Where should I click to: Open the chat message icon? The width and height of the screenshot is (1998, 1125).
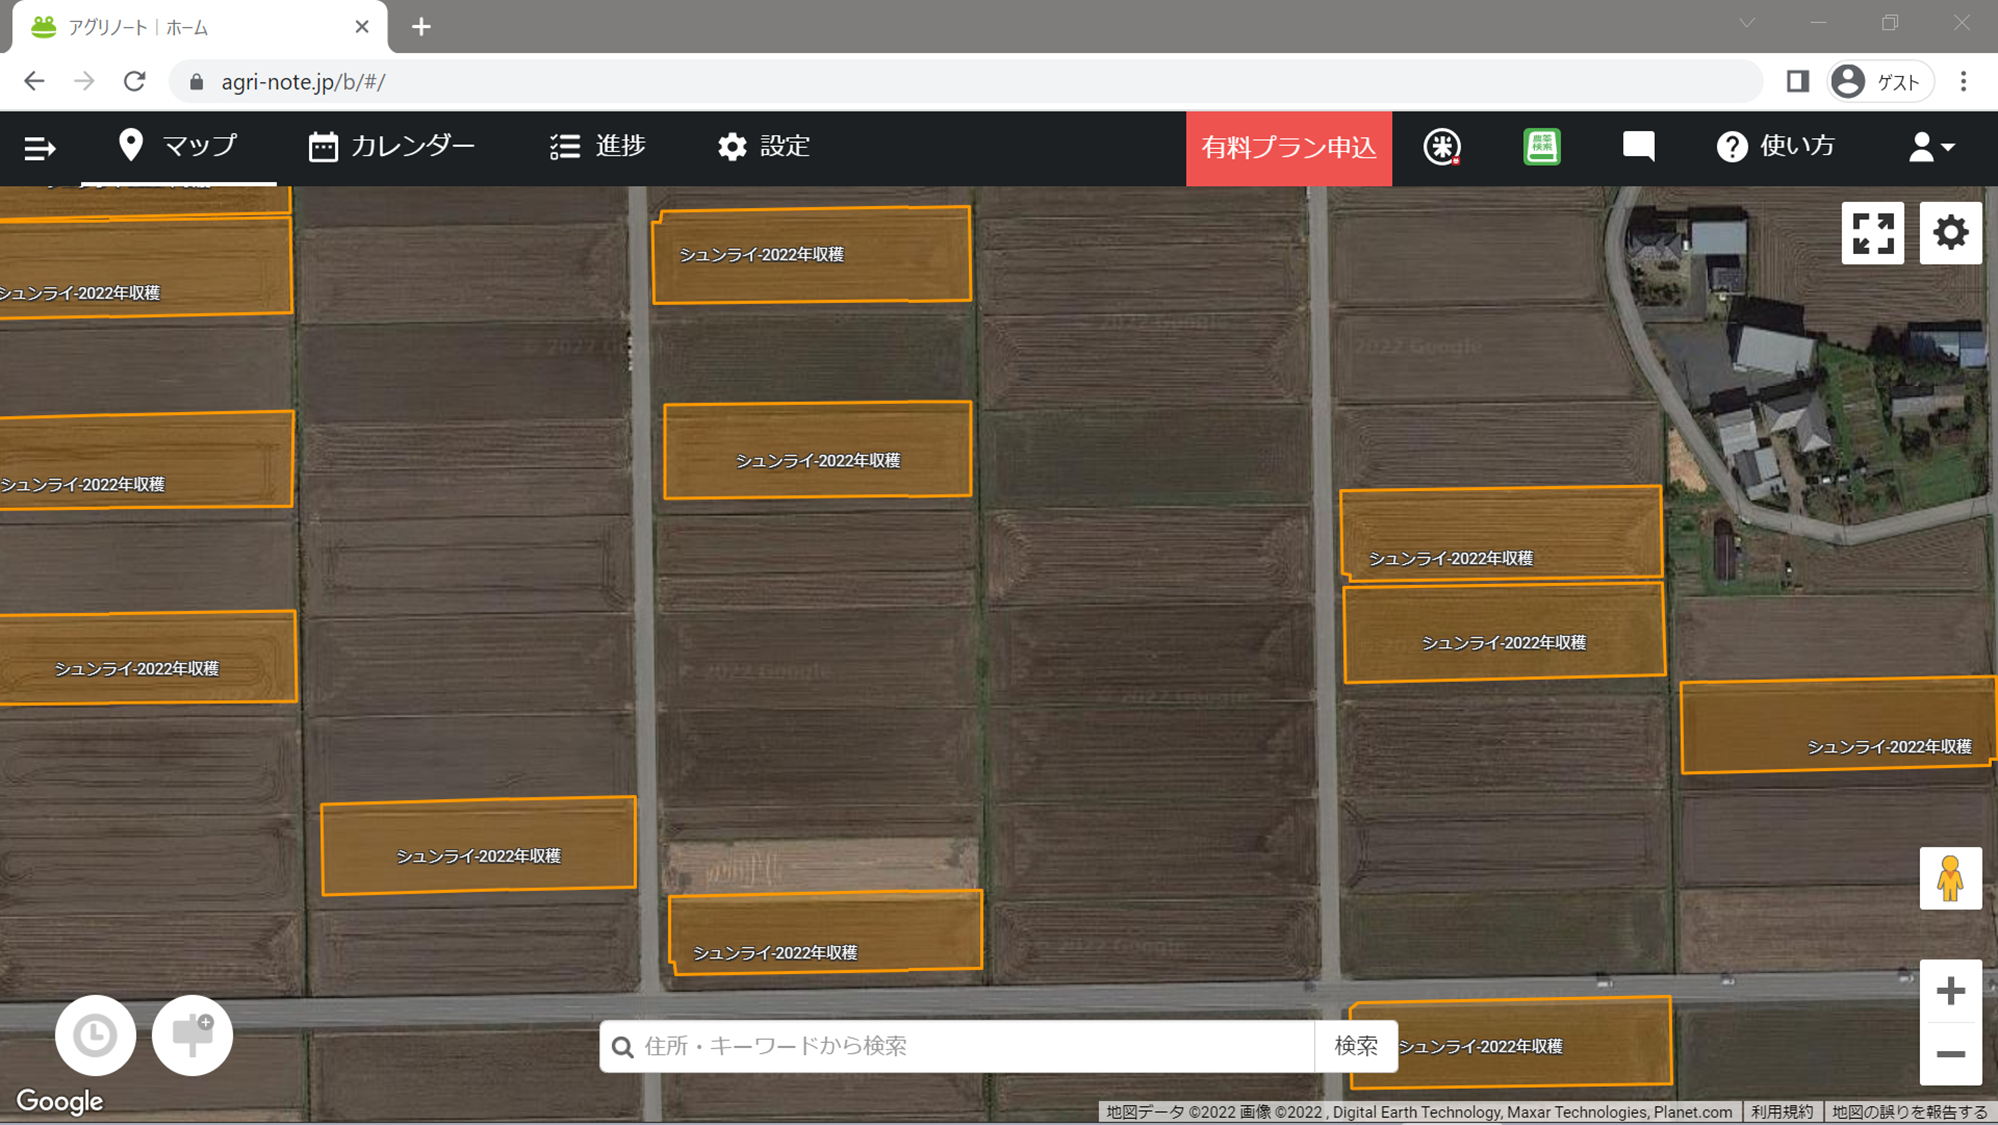[1638, 147]
